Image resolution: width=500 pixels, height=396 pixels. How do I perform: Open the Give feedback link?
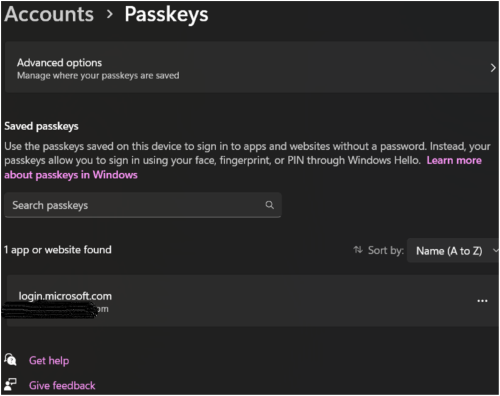(62, 386)
